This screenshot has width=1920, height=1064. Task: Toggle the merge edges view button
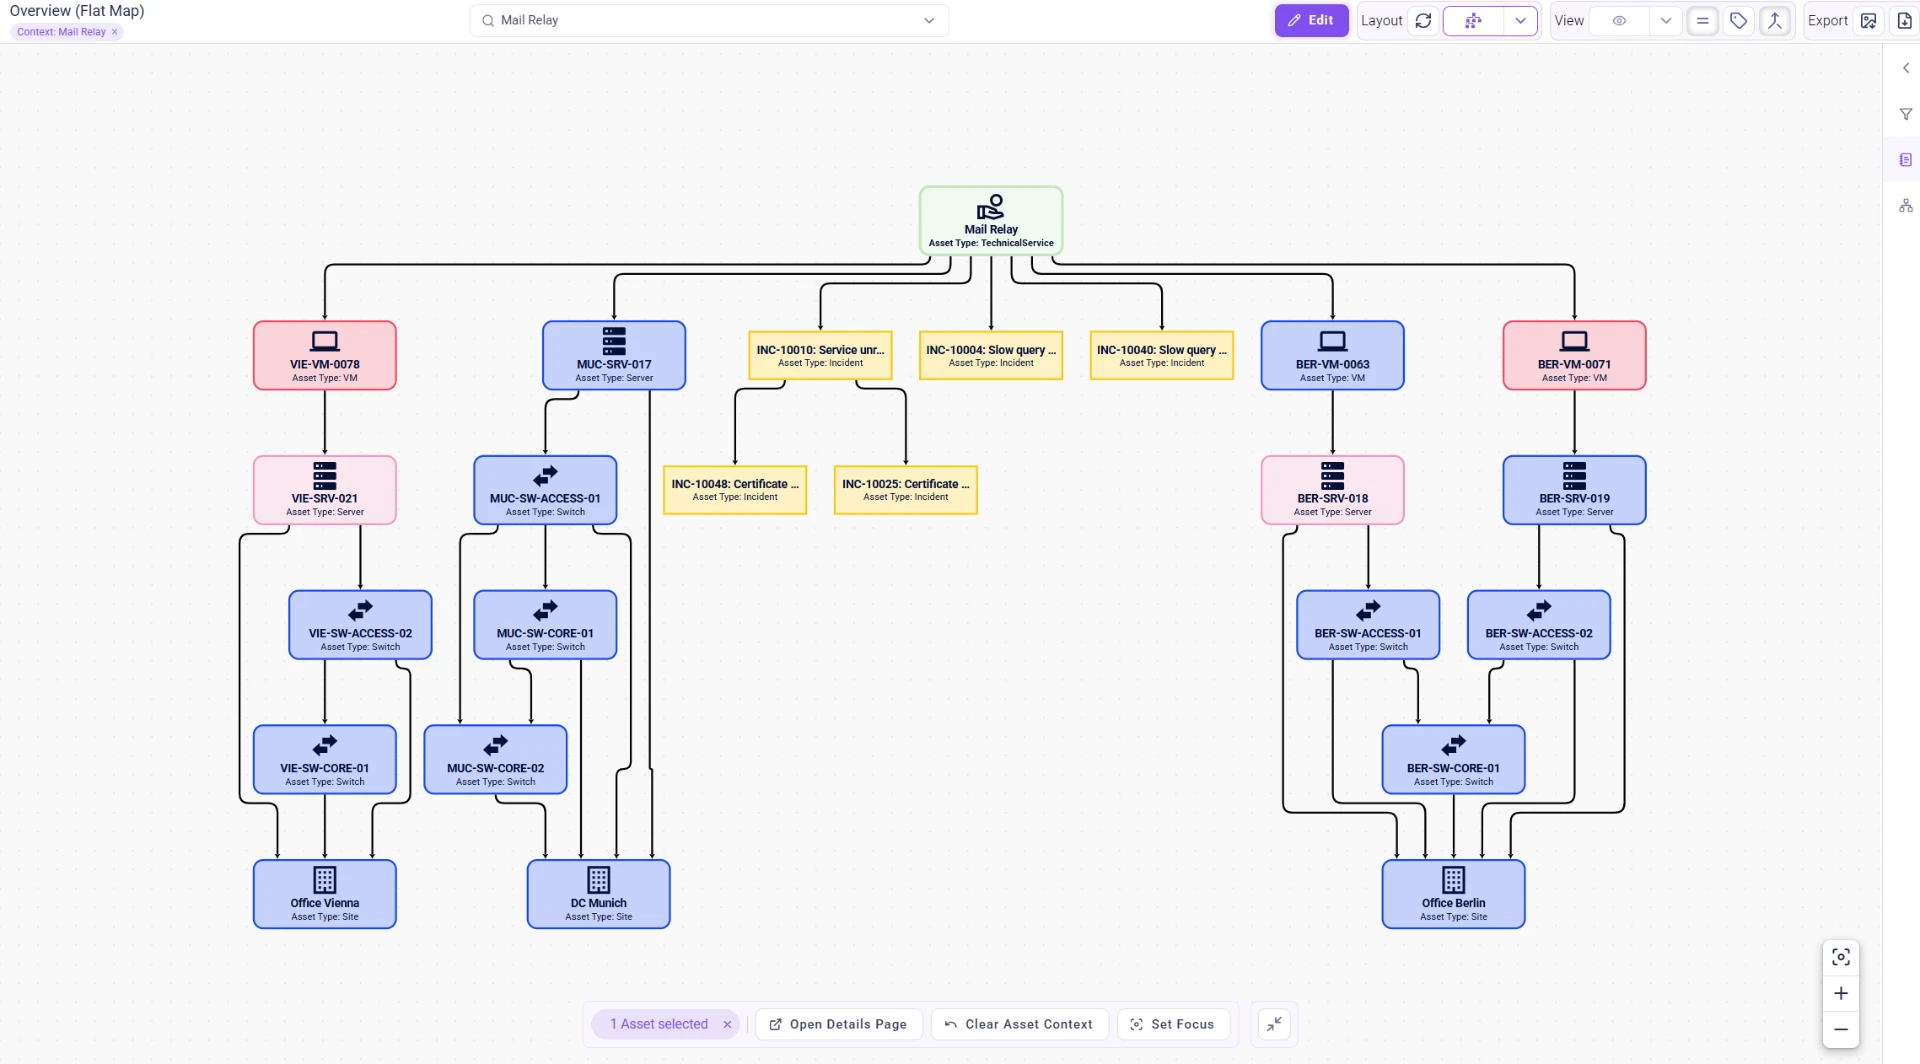[x=1774, y=20]
